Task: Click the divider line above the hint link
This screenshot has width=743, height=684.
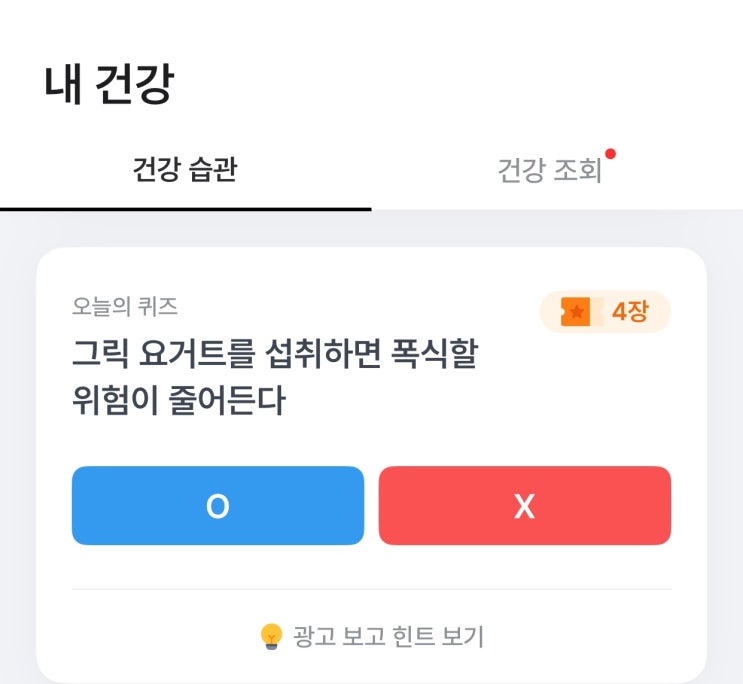Action: coord(371,589)
